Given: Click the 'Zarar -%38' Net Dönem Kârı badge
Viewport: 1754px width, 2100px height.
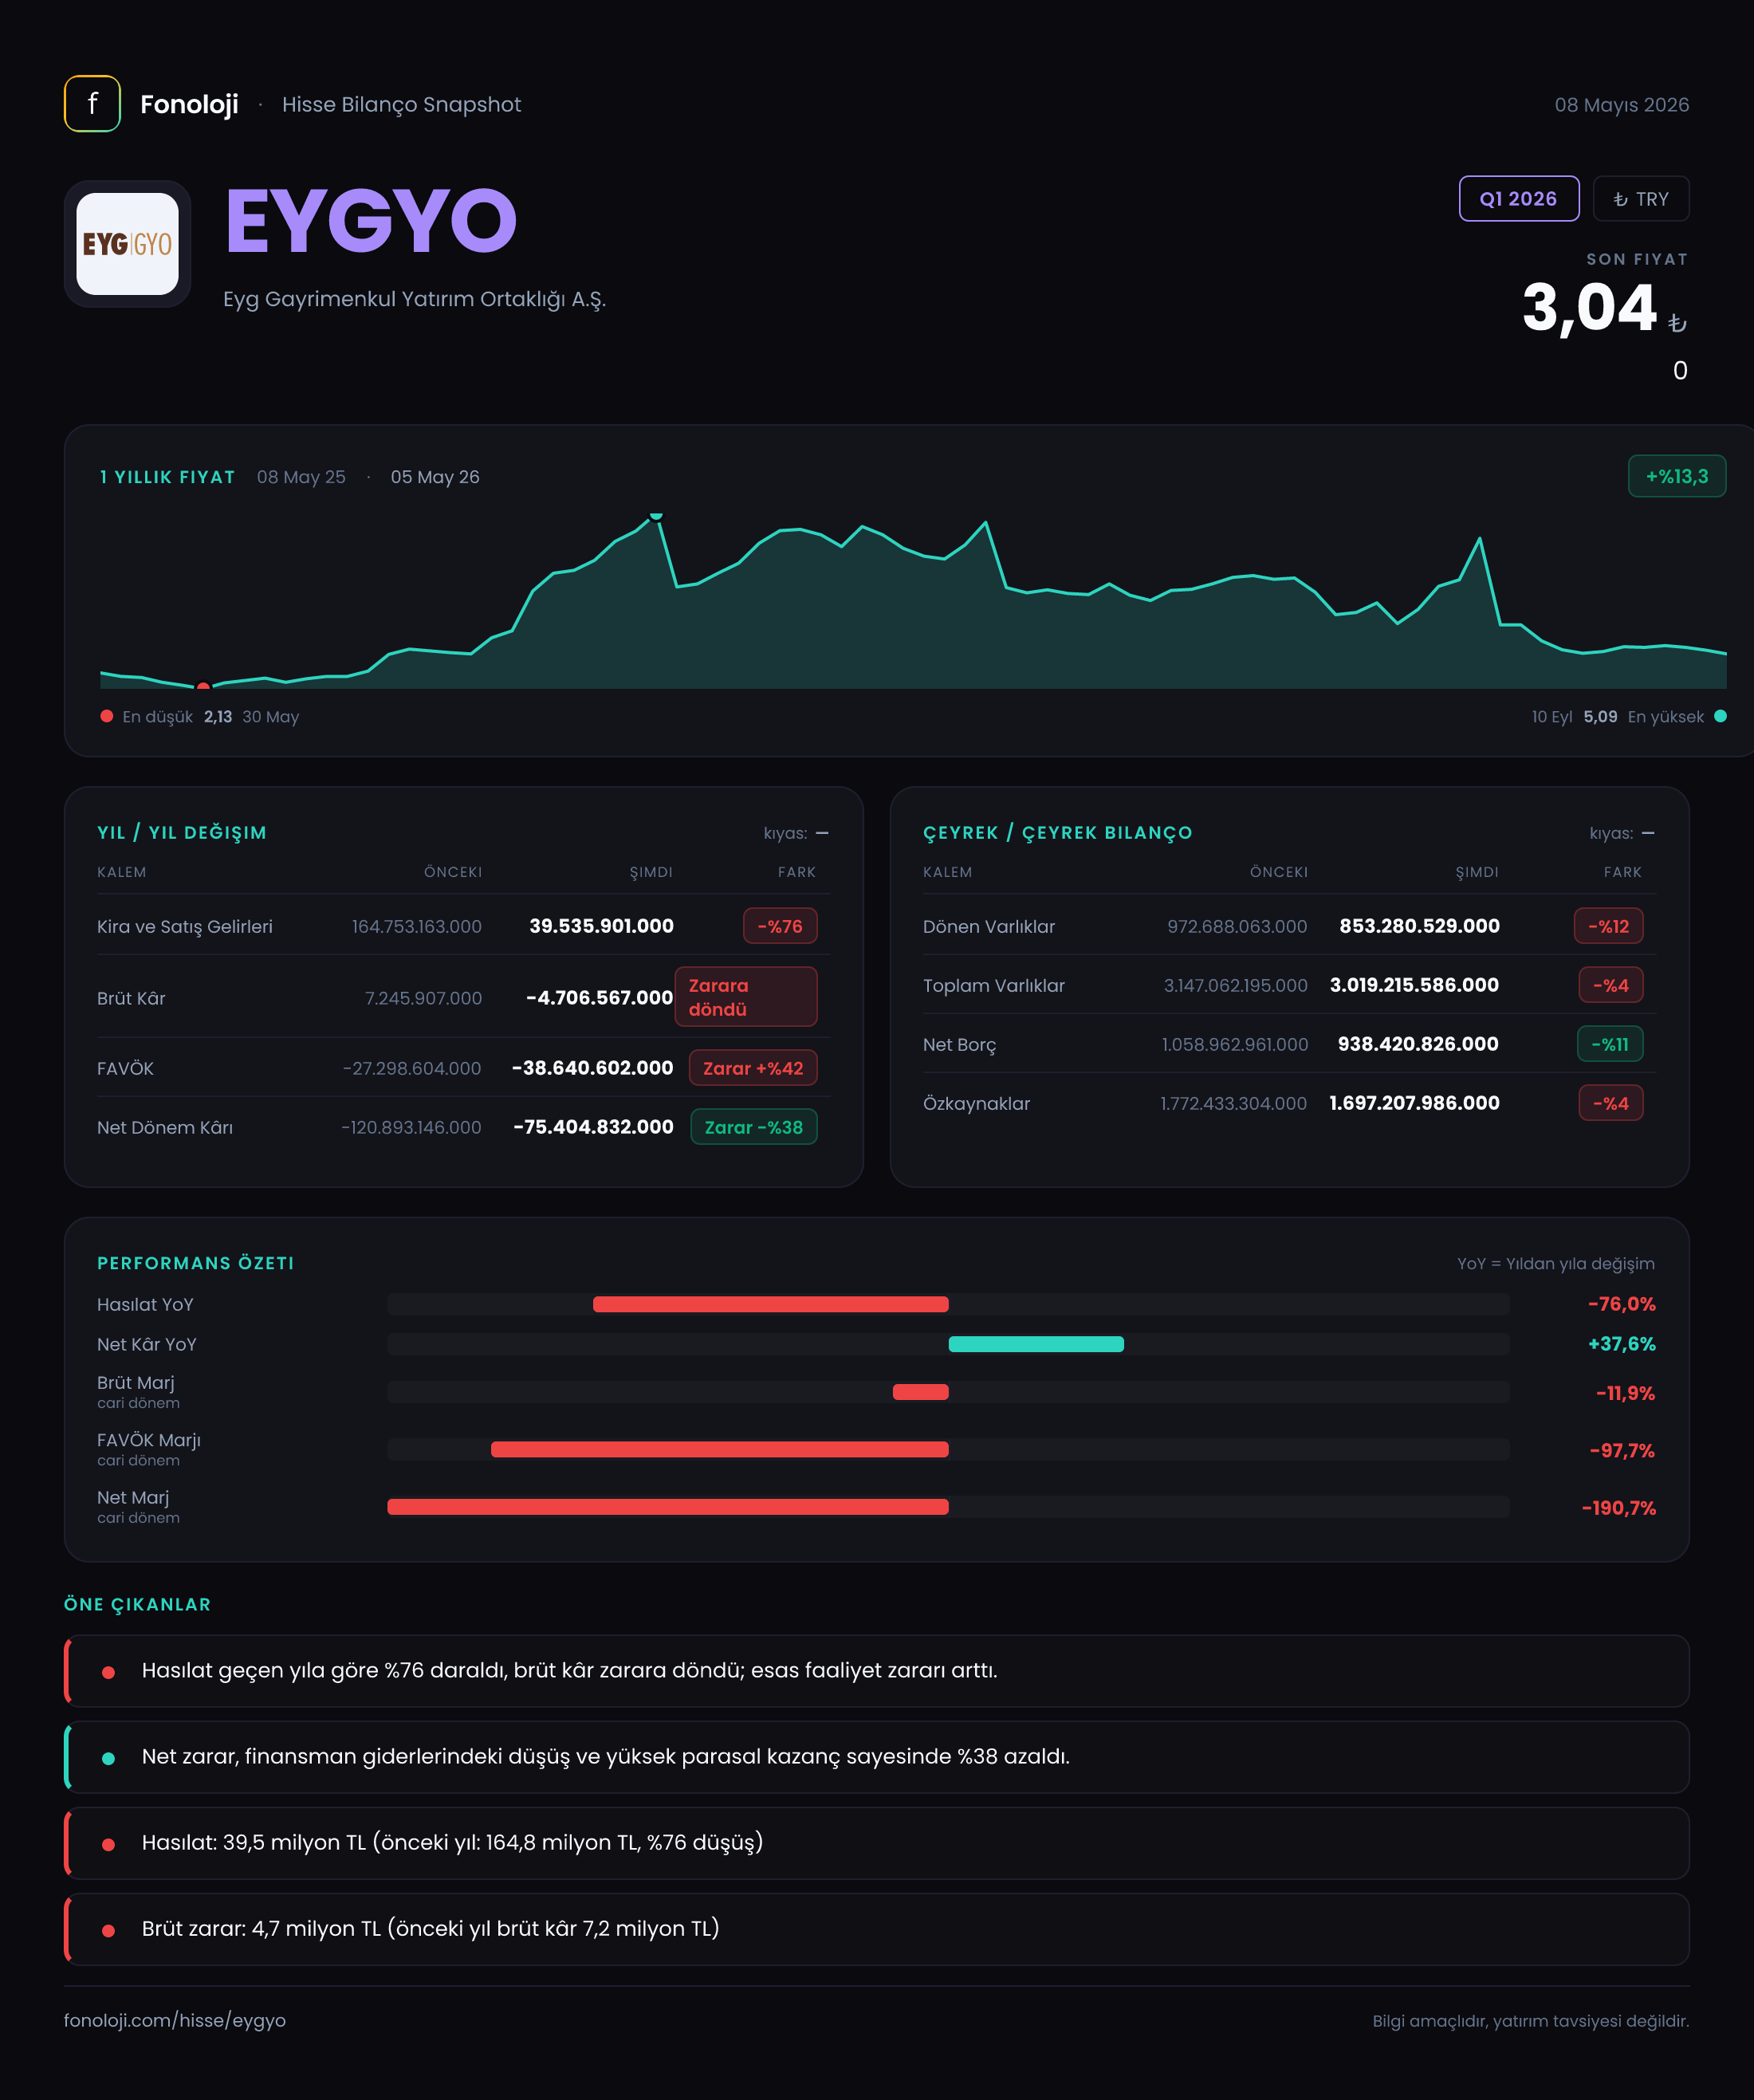Looking at the screenshot, I should pos(754,1127).
